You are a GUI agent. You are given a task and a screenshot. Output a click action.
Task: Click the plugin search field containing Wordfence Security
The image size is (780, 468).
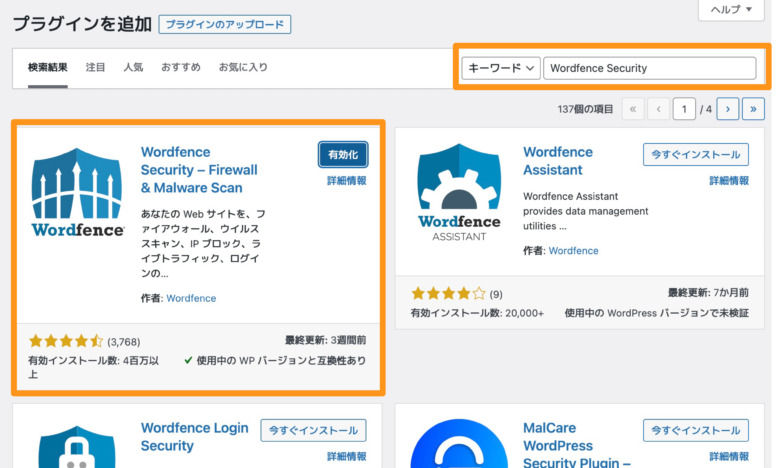[650, 68]
